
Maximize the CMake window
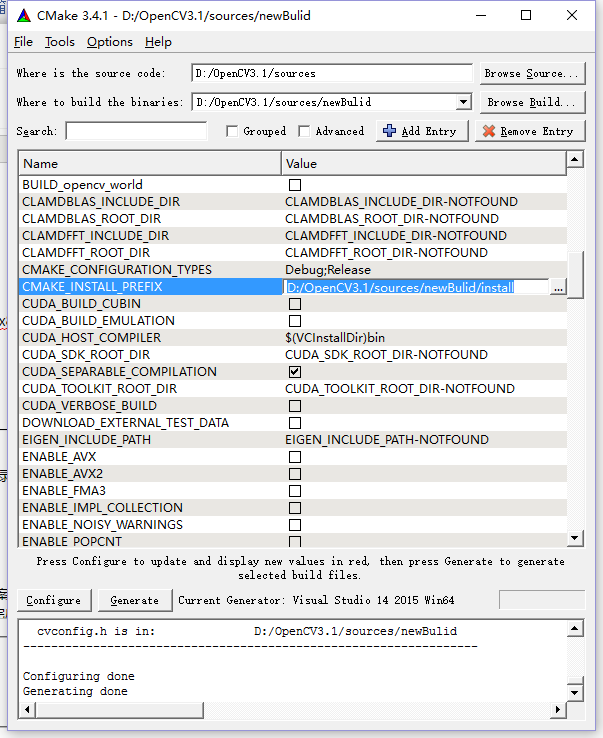(526, 16)
